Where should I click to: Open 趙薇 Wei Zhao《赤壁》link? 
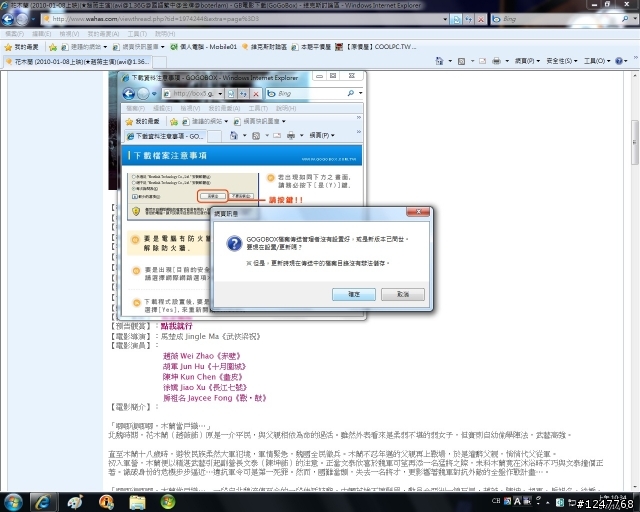click(x=202, y=356)
